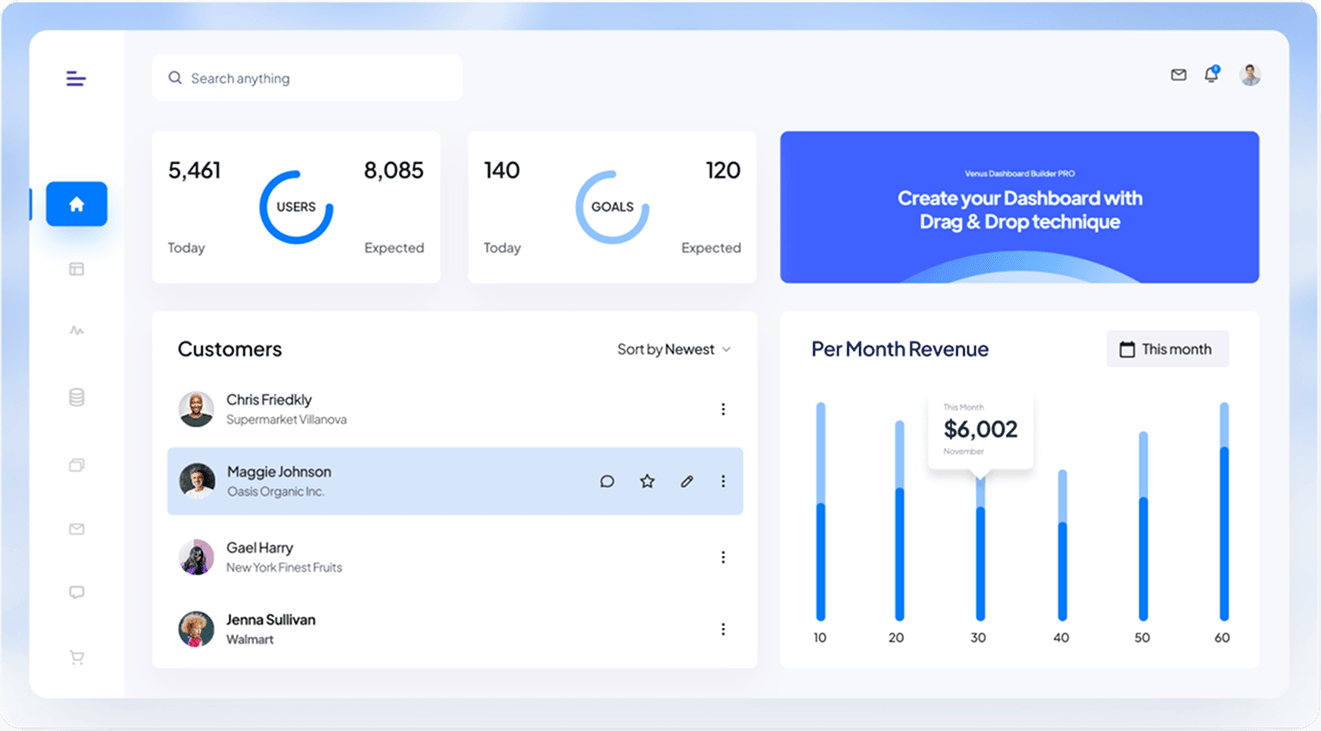Select Gael Harry's avatar

tap(196, 557)
